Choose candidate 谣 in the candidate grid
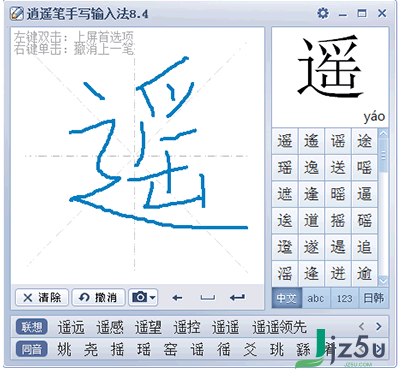 [x=338, y=141]
